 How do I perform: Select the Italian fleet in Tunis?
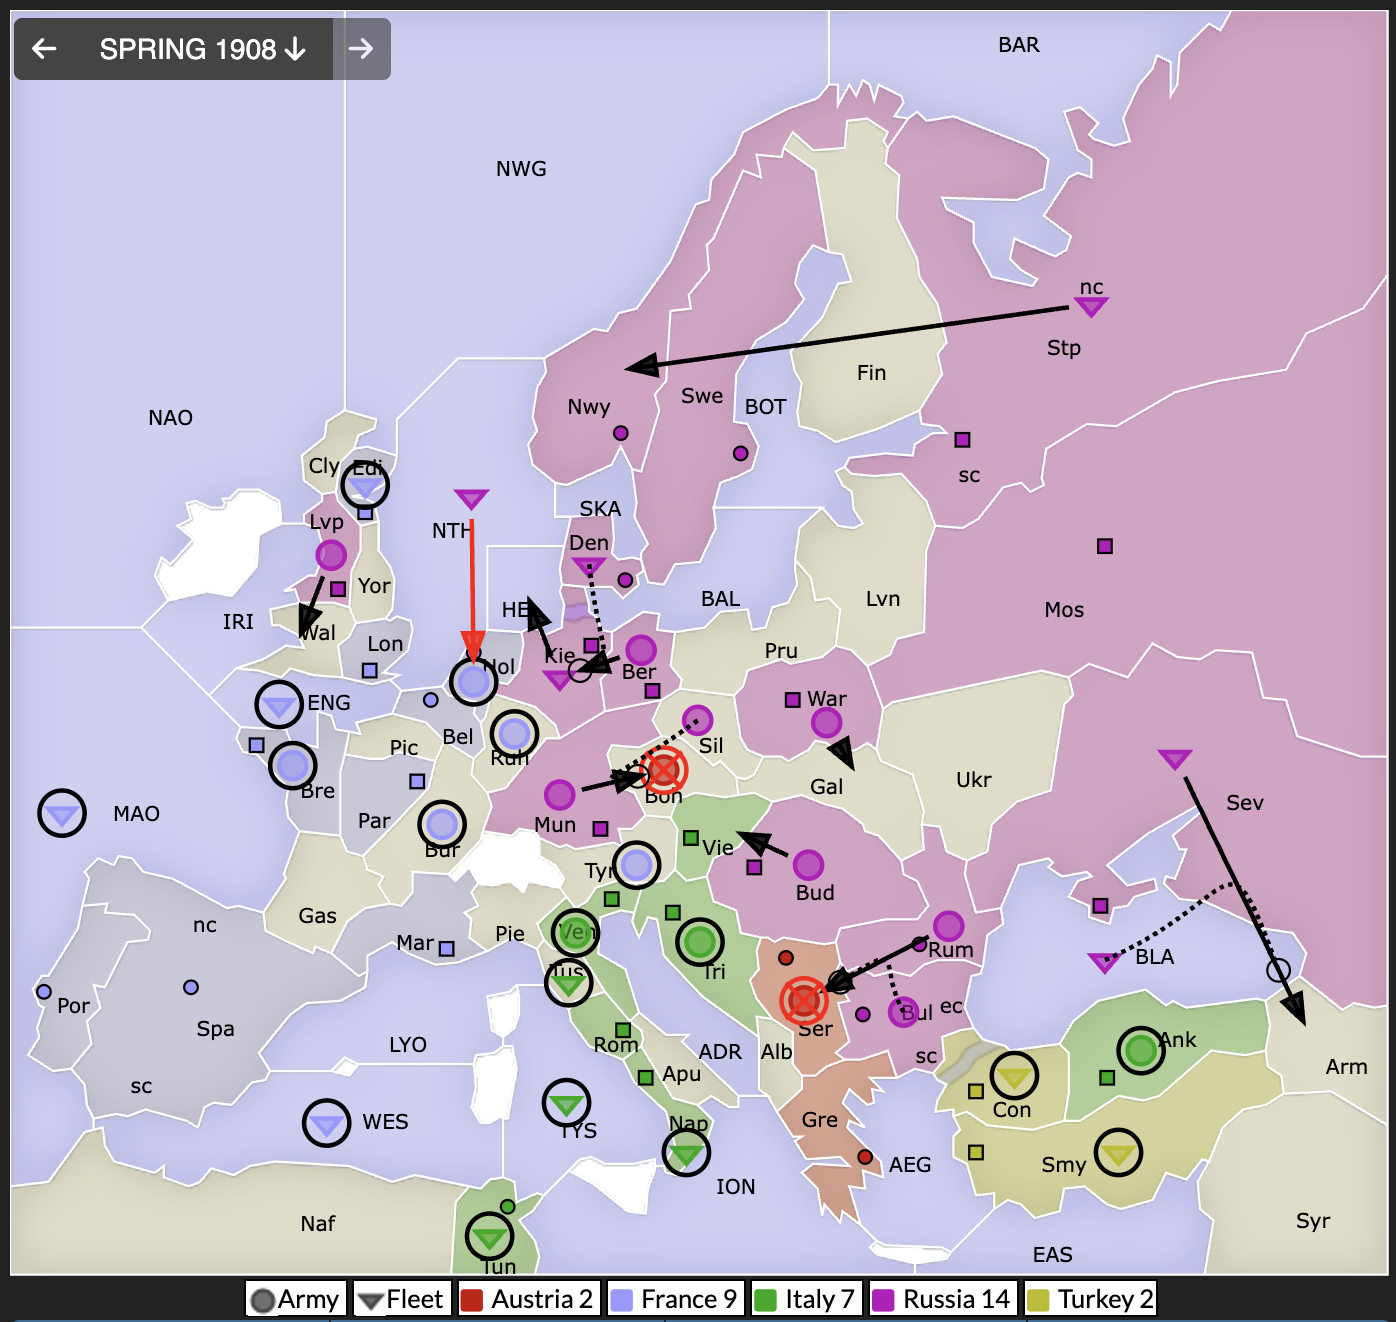click(489, 1237)
